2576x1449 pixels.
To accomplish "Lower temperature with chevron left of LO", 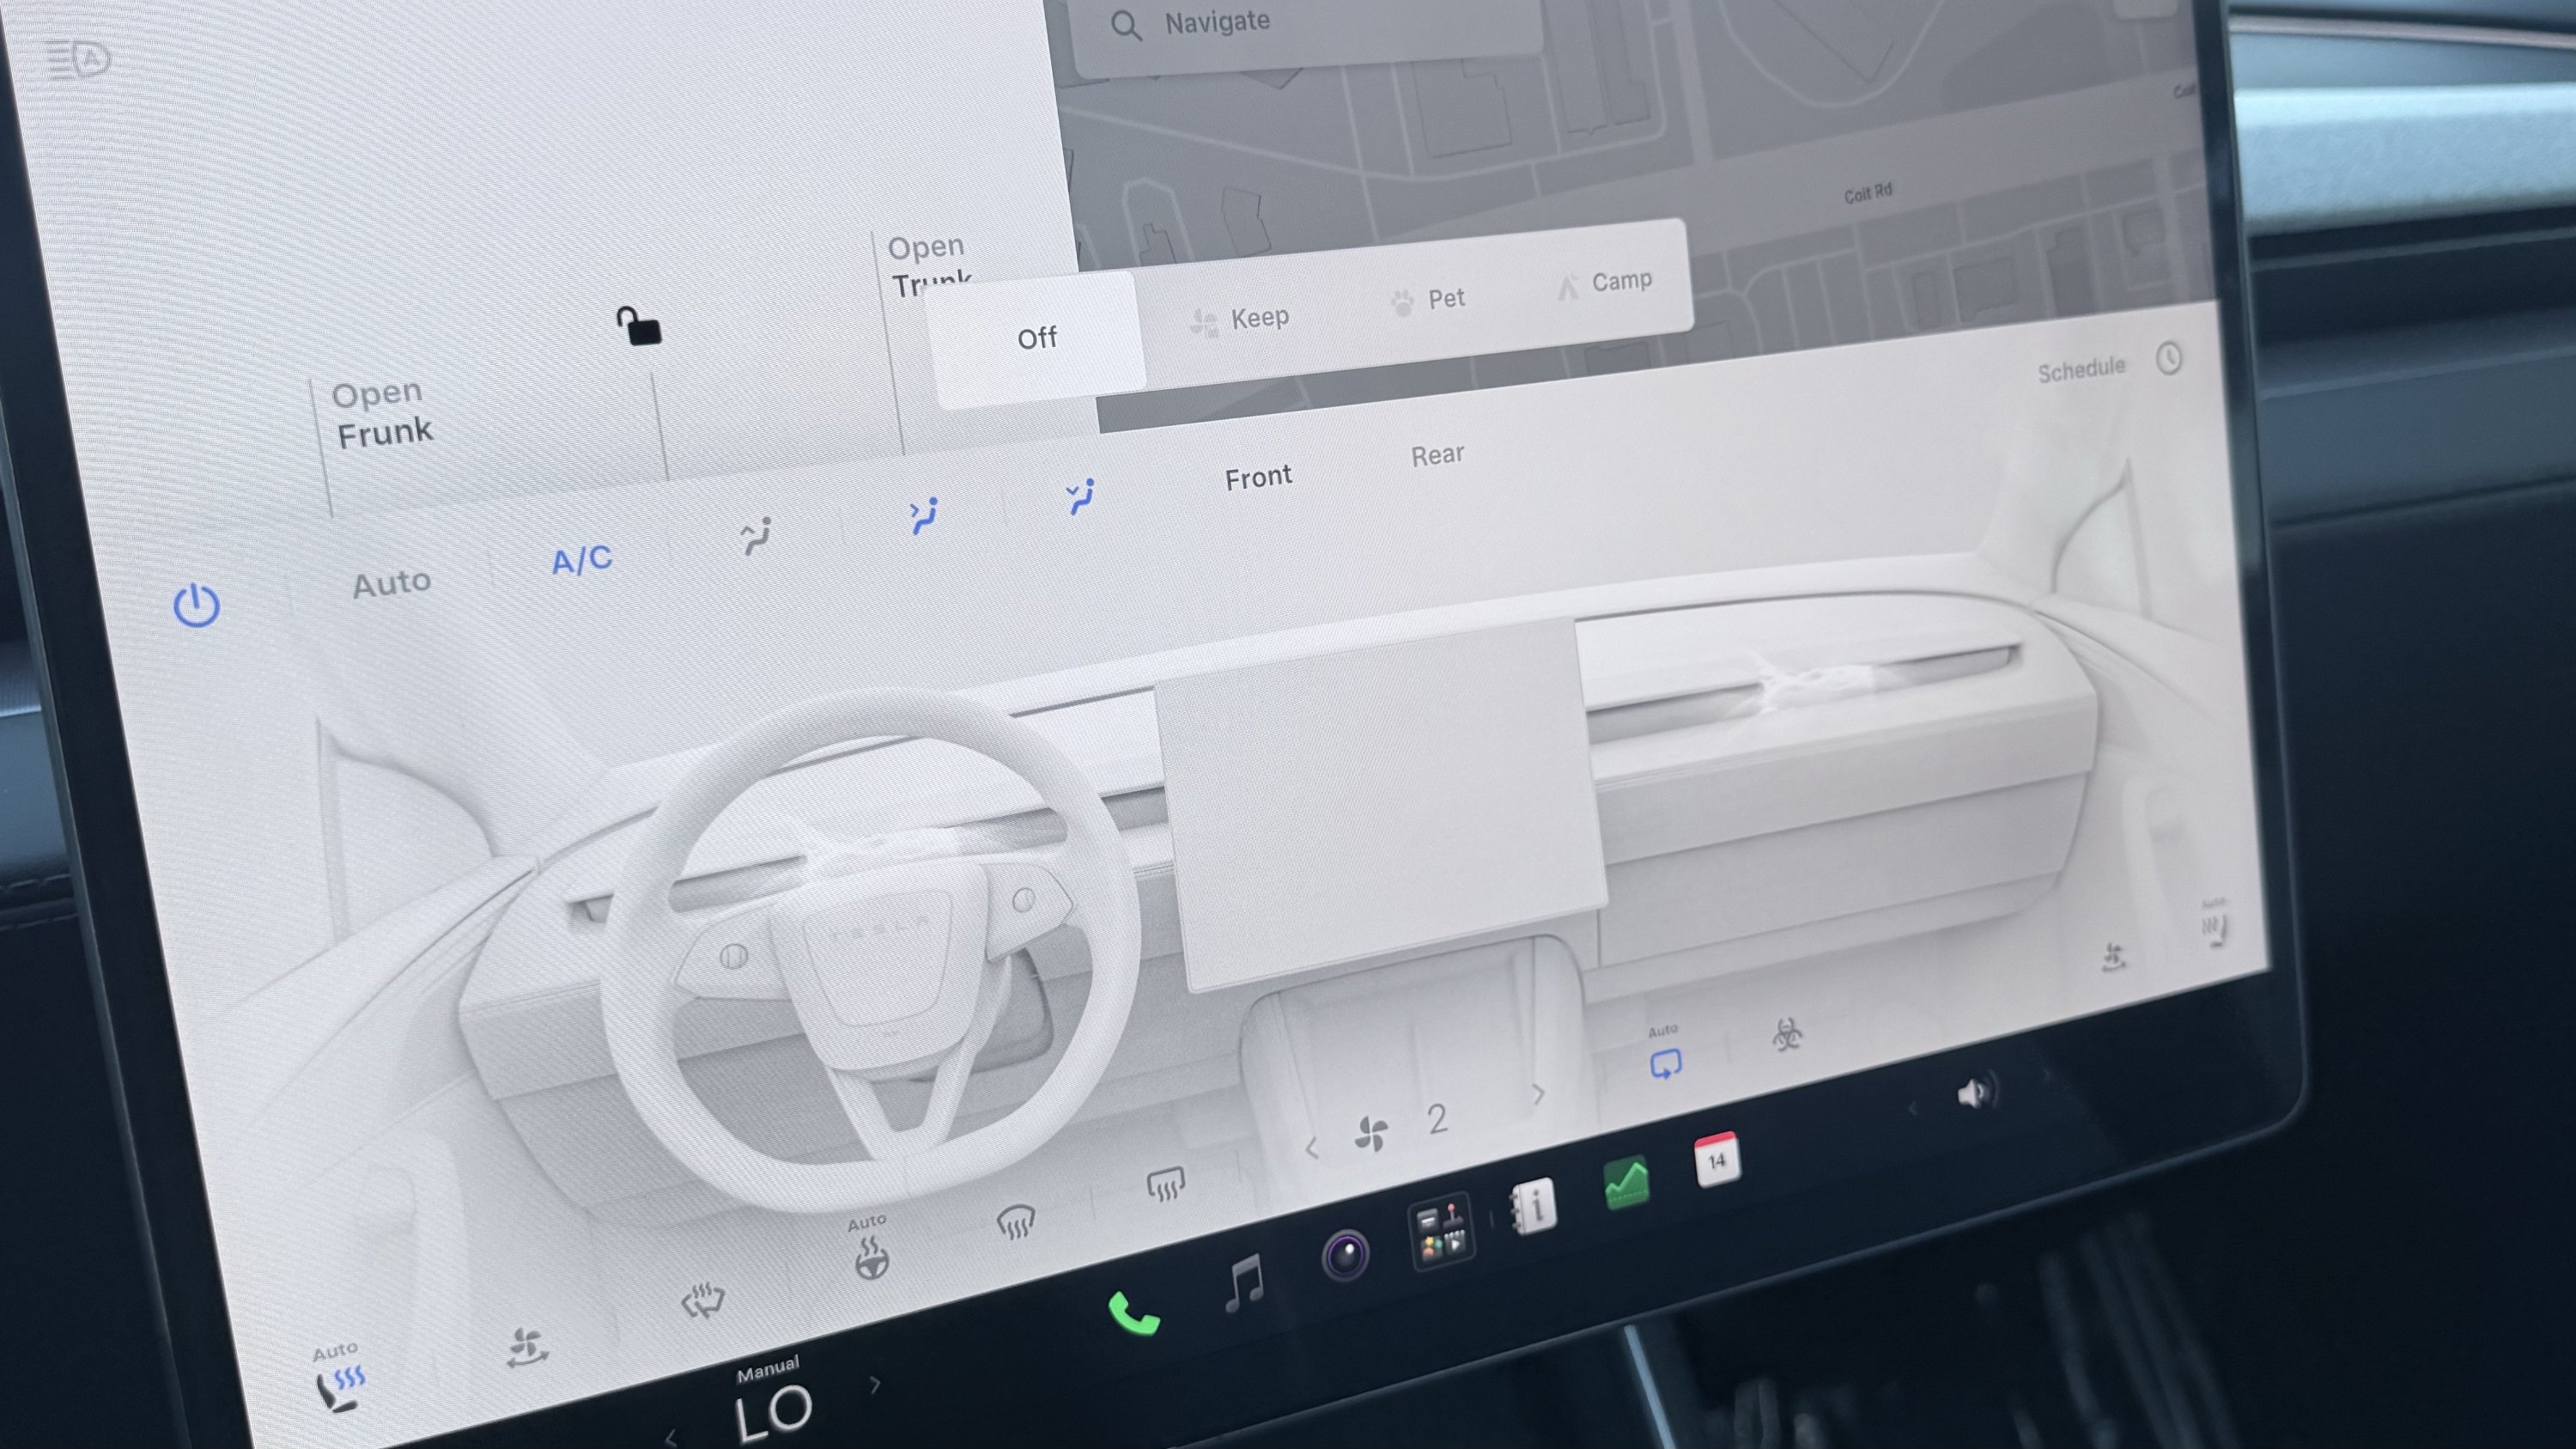I will point(671,1439).
